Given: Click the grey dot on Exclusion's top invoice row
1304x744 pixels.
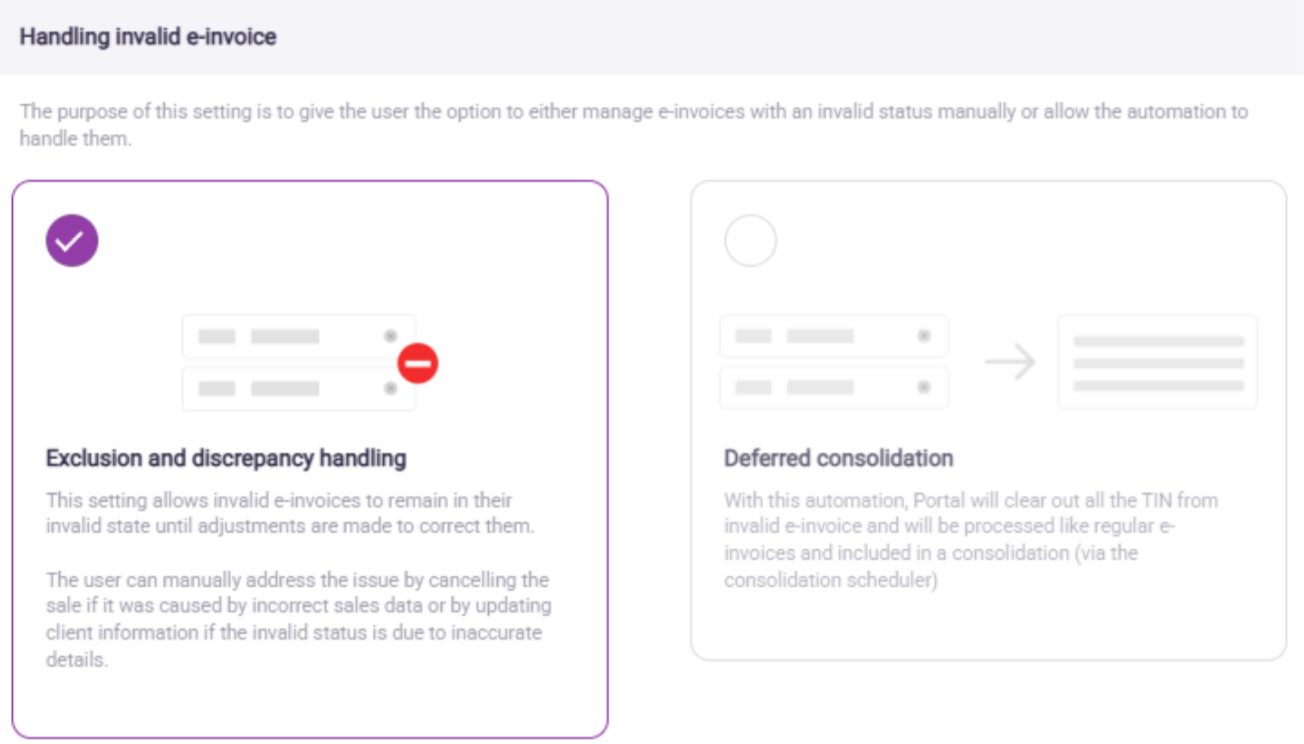Looking at the screenshot, I should click(391, 336).
